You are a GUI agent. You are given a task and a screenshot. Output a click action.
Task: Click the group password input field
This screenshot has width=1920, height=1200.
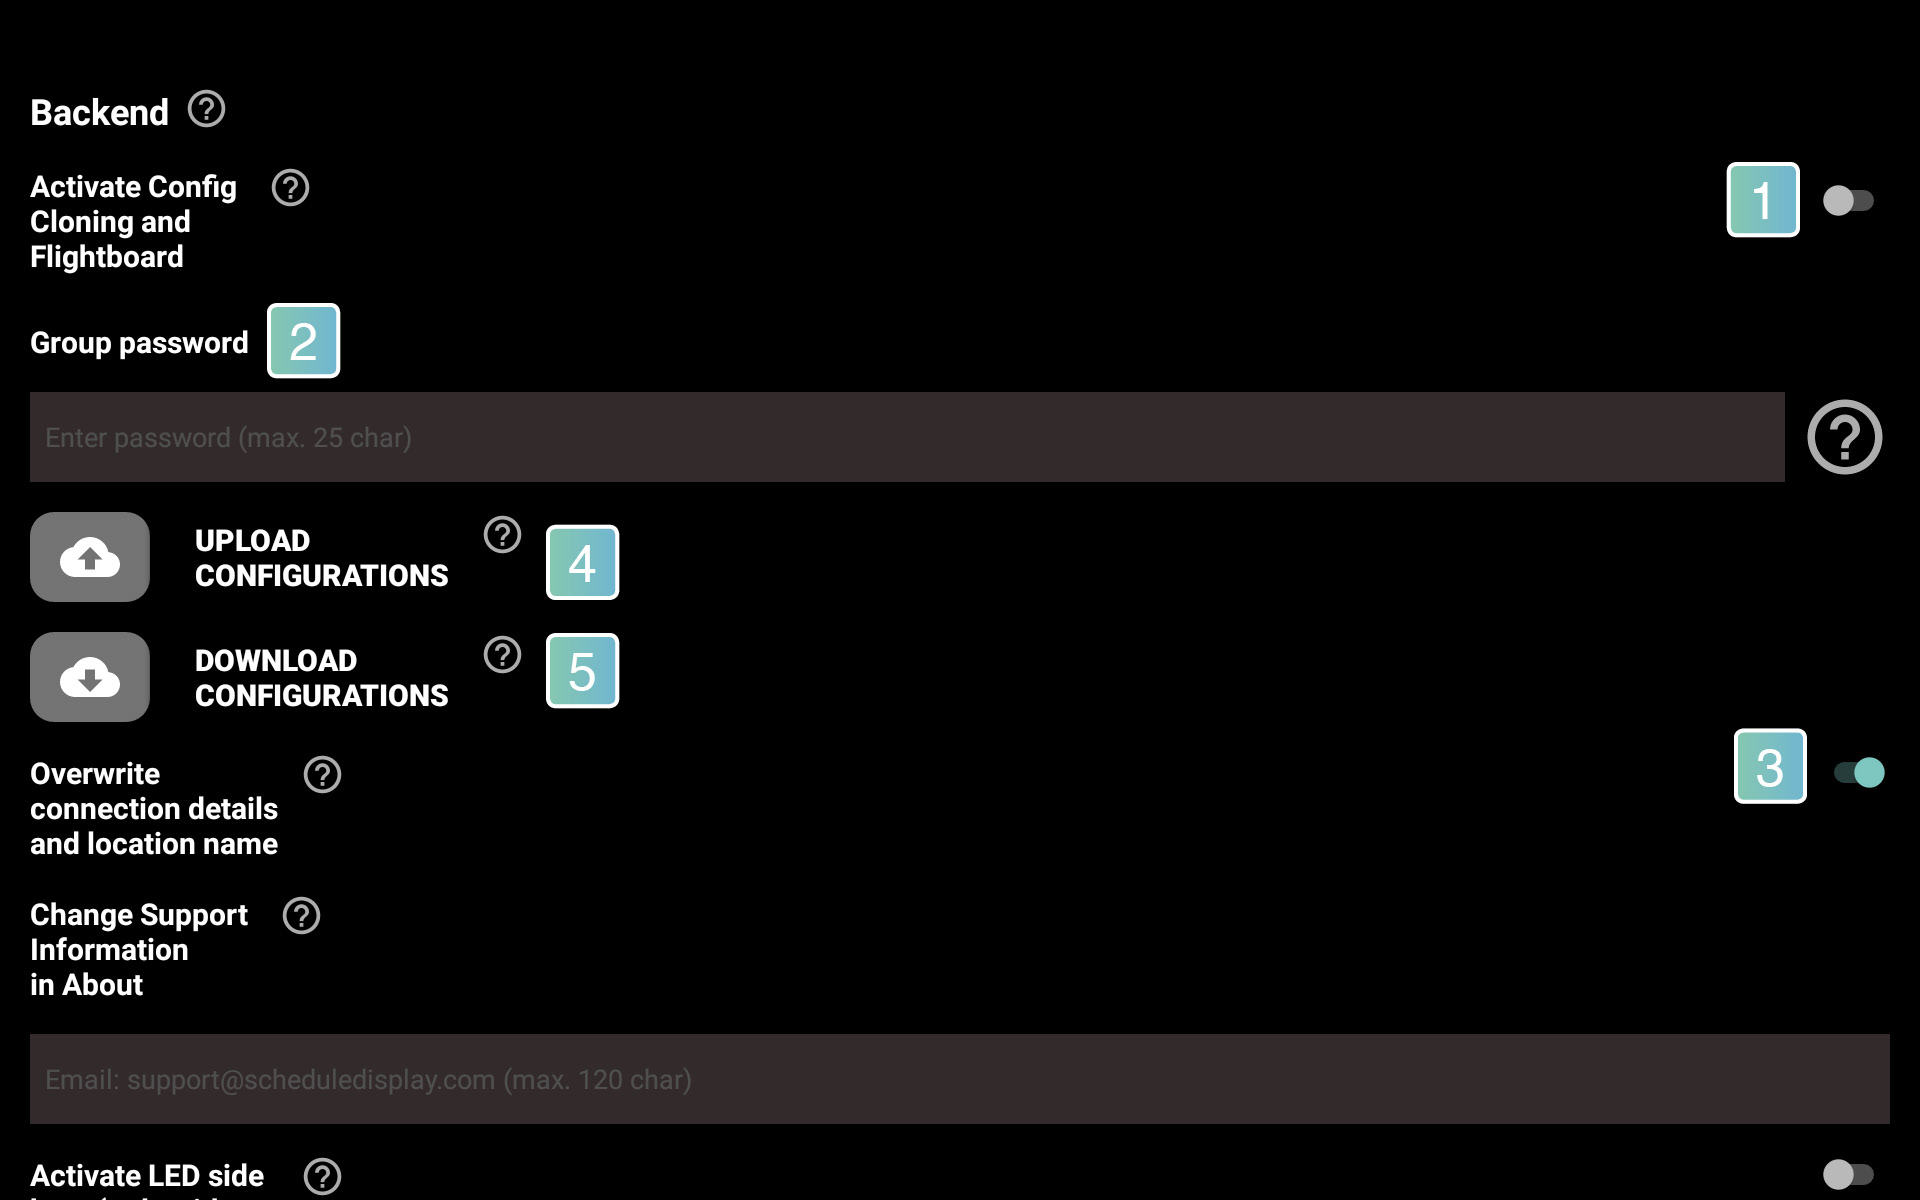click(907, 437)
